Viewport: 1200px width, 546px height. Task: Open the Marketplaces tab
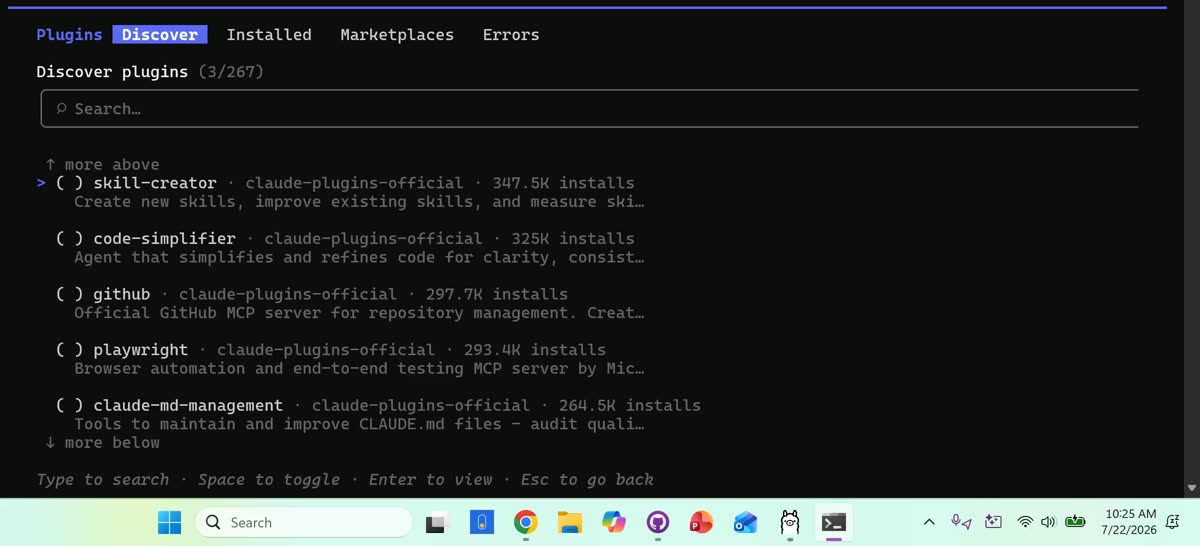[397, 34]
